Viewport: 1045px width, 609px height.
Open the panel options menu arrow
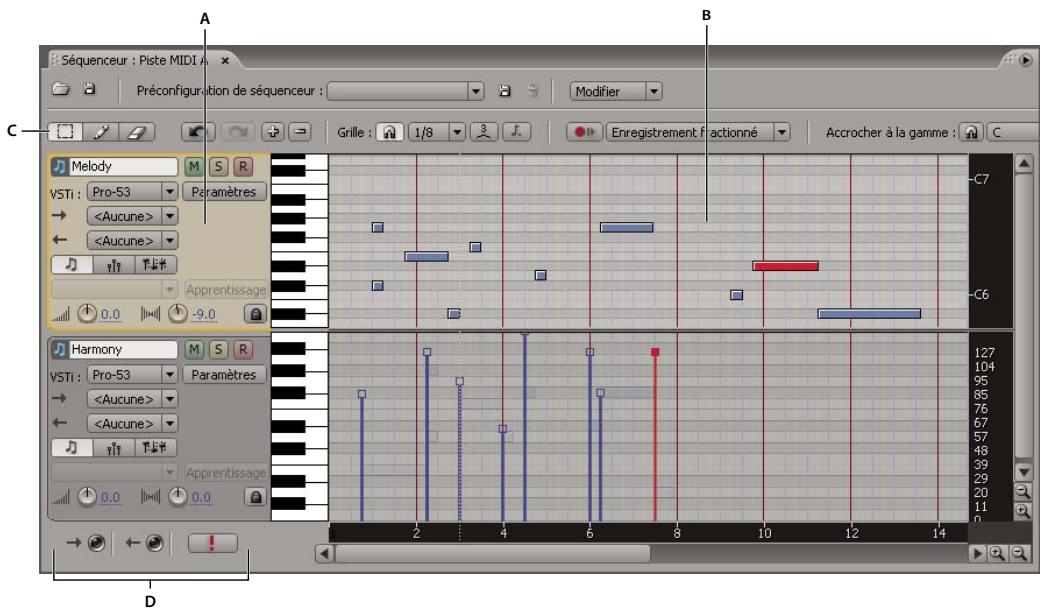pos(1025,60)
